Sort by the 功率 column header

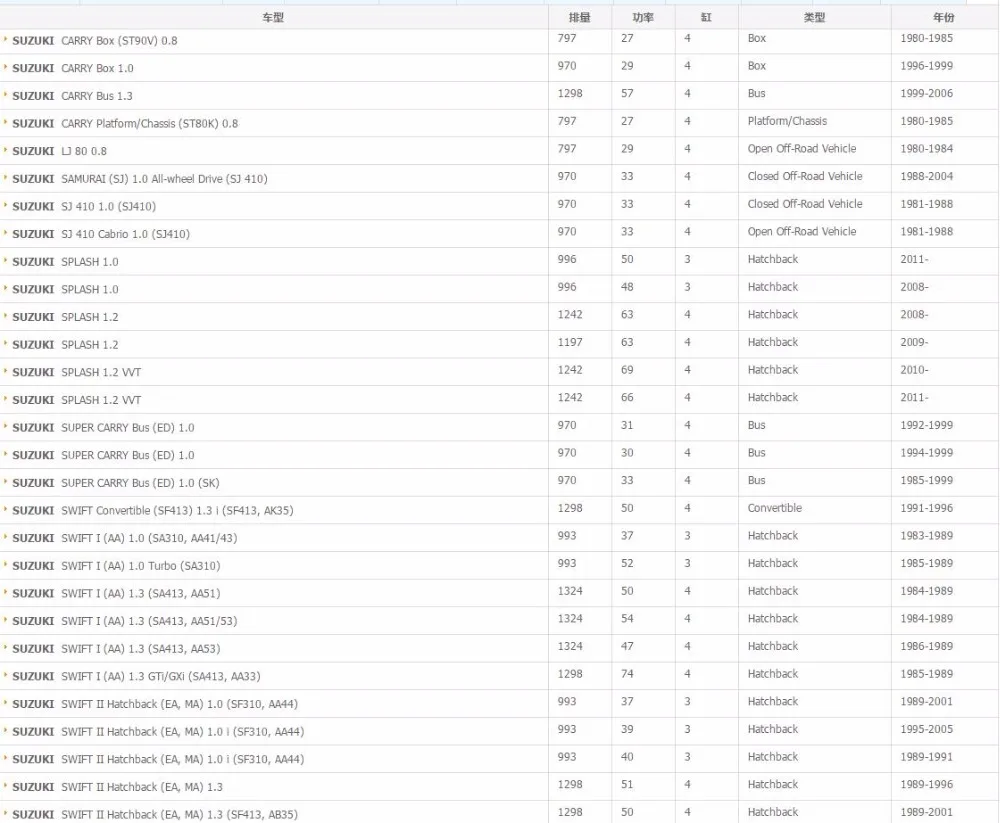643,17
